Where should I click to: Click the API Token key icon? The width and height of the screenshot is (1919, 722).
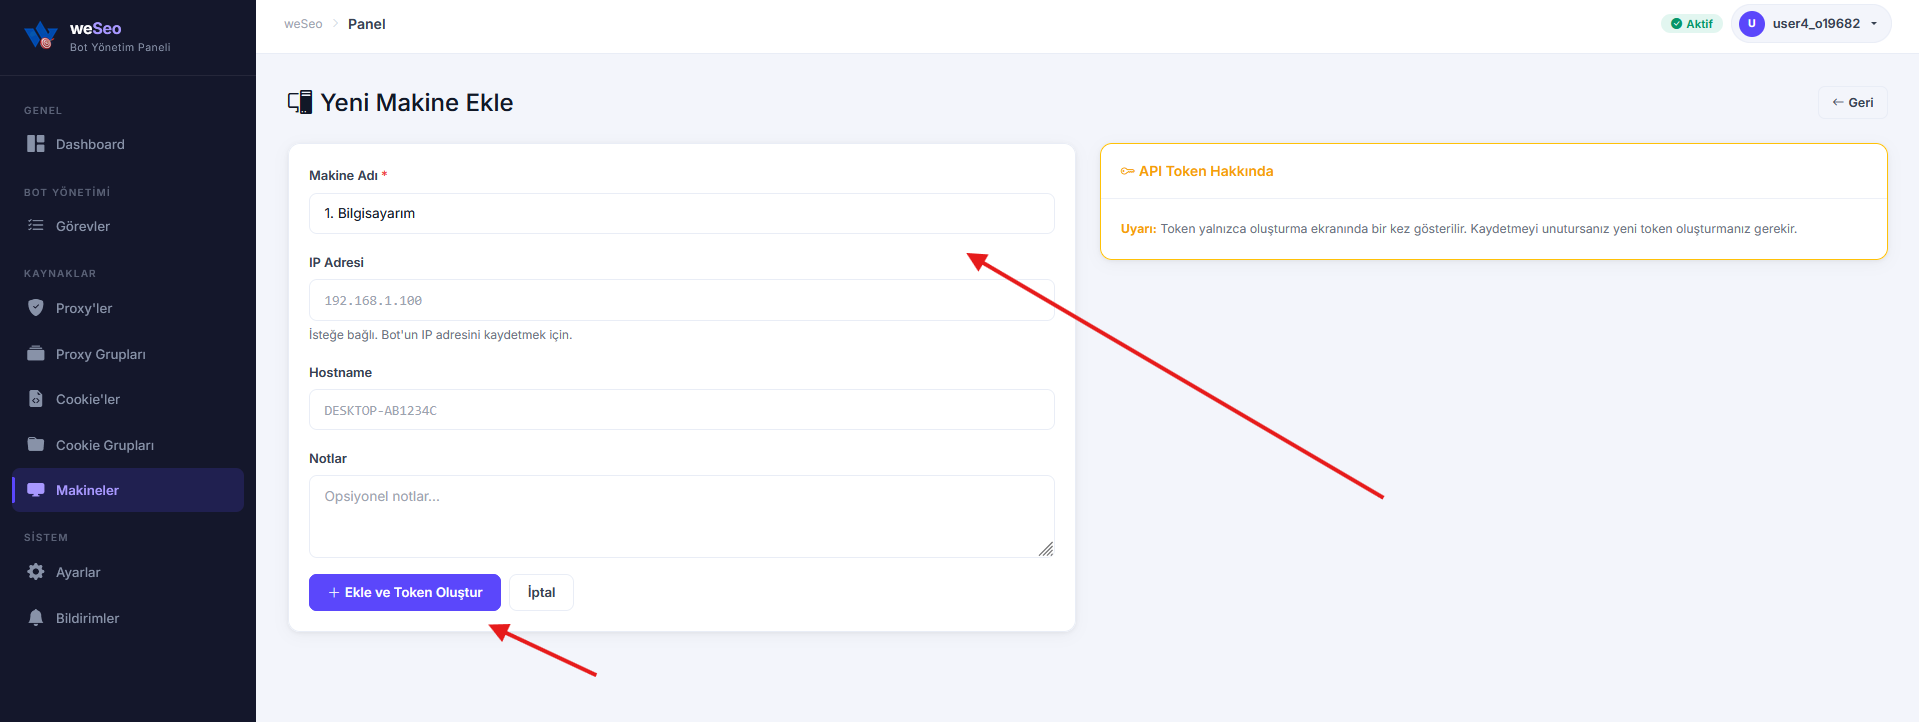coord(1128,171)
